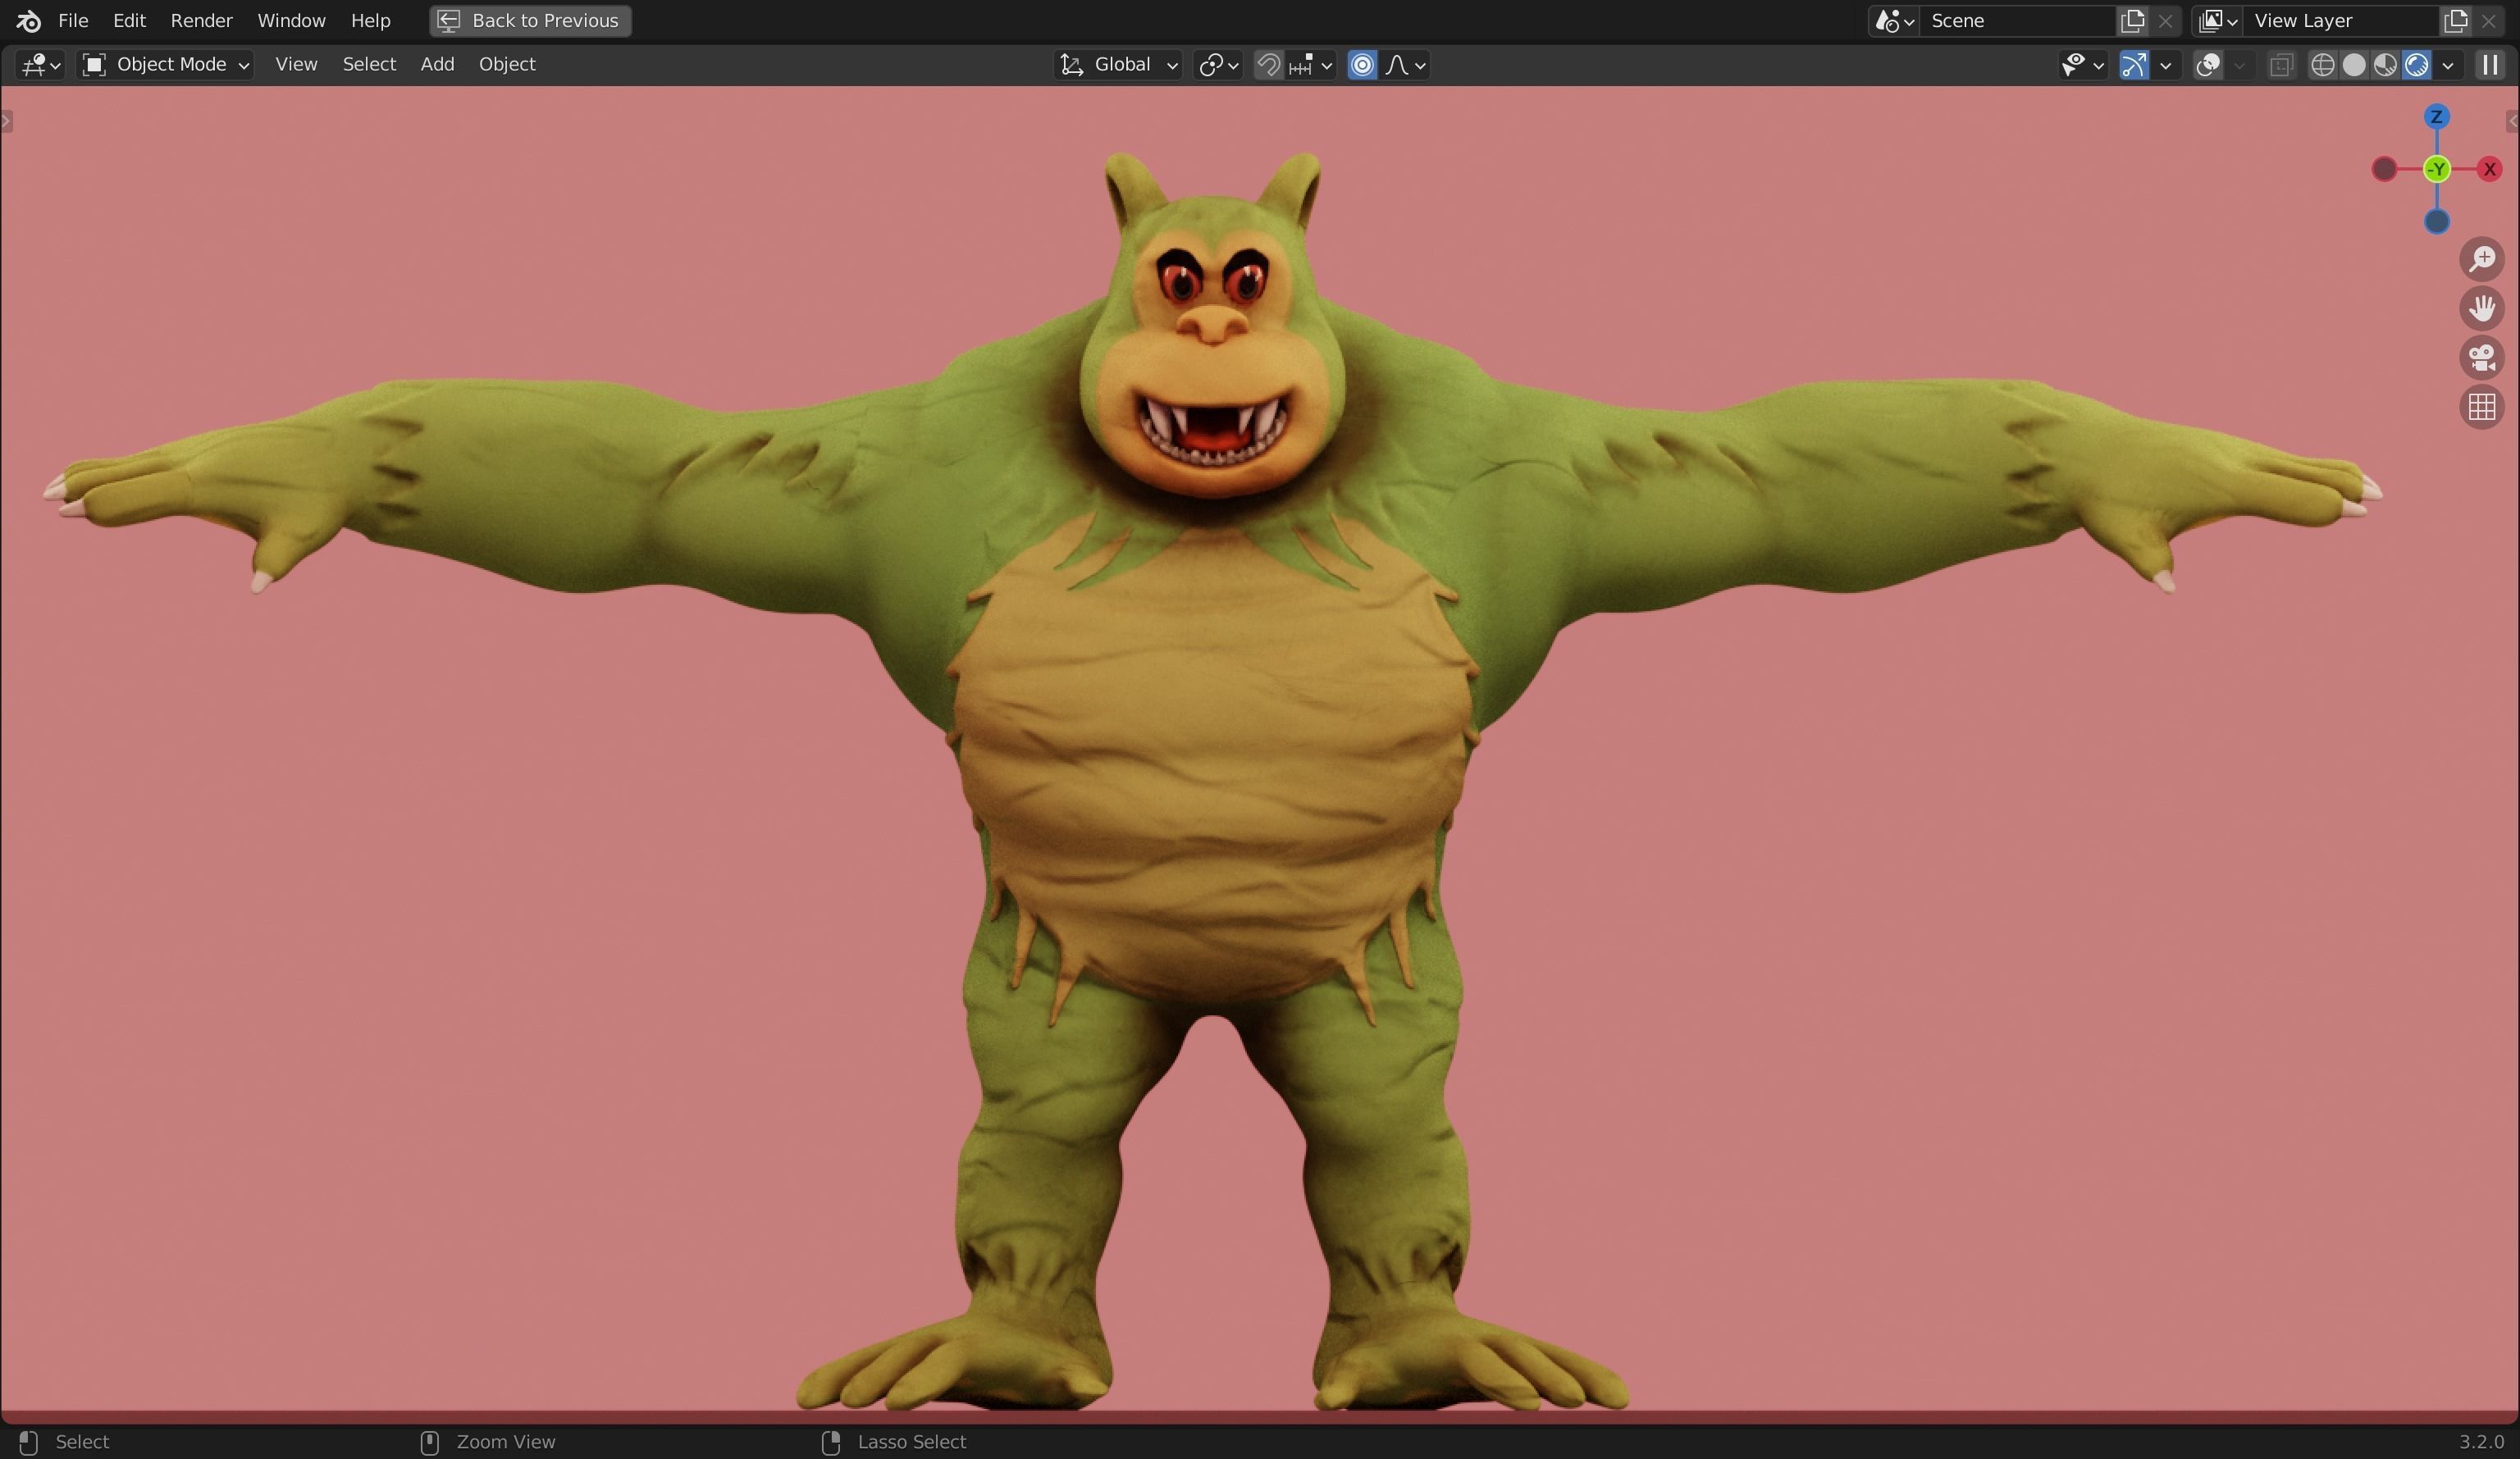Click the Scene name field
Screen dimensions: 2520x1459
click(x=2016, y=21)
